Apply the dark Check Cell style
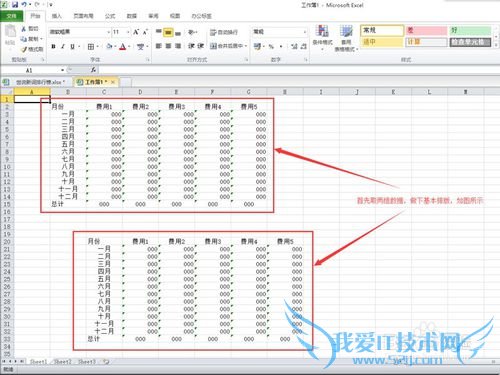This screenshot has height=375, width=500. (470, 42)
